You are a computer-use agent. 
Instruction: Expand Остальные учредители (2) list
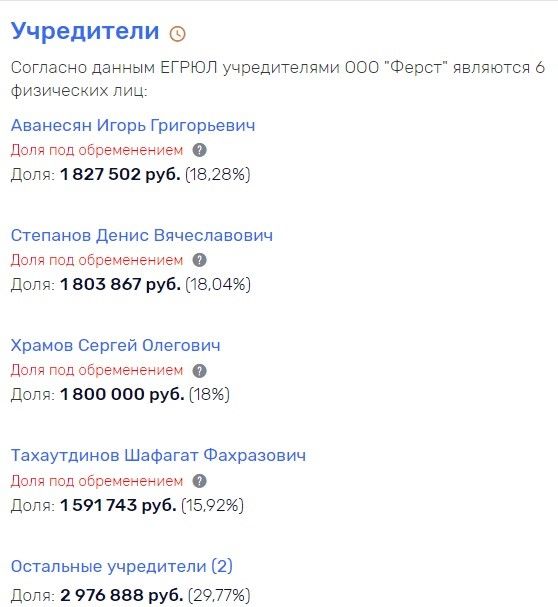click(x=122, y=566)
